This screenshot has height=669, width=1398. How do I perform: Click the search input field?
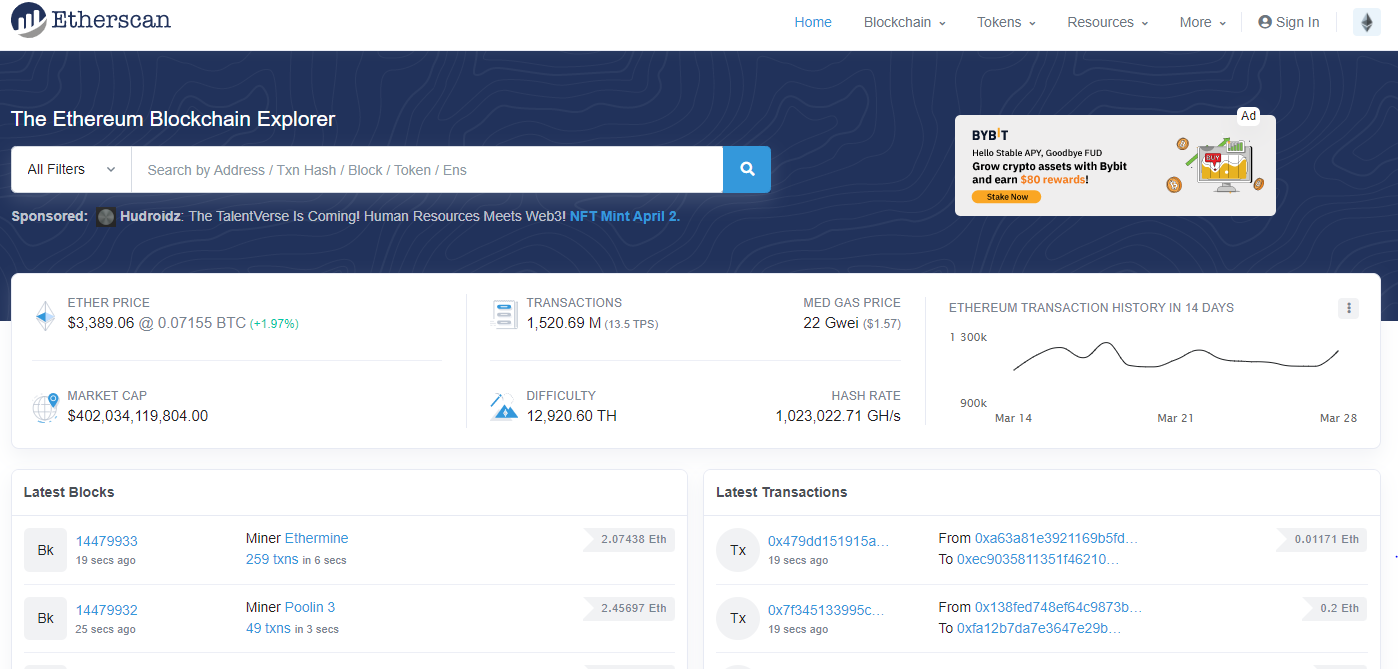coord(427,170)
